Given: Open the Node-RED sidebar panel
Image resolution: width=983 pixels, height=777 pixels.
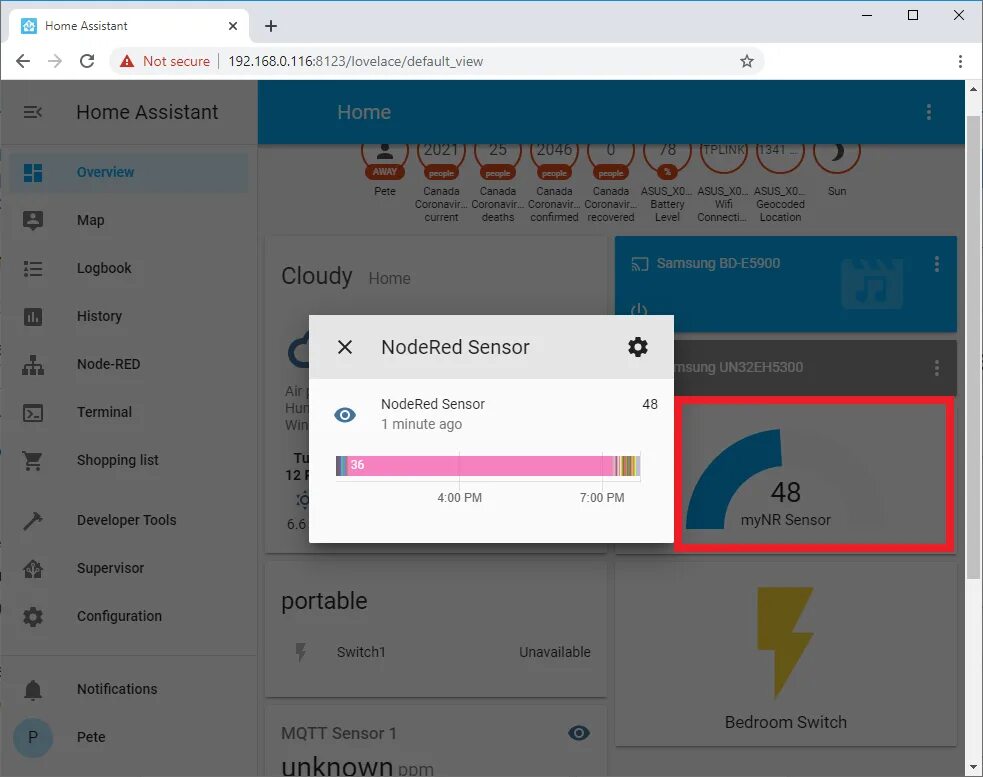Looking at the screenshot, I should pos(33,364).
